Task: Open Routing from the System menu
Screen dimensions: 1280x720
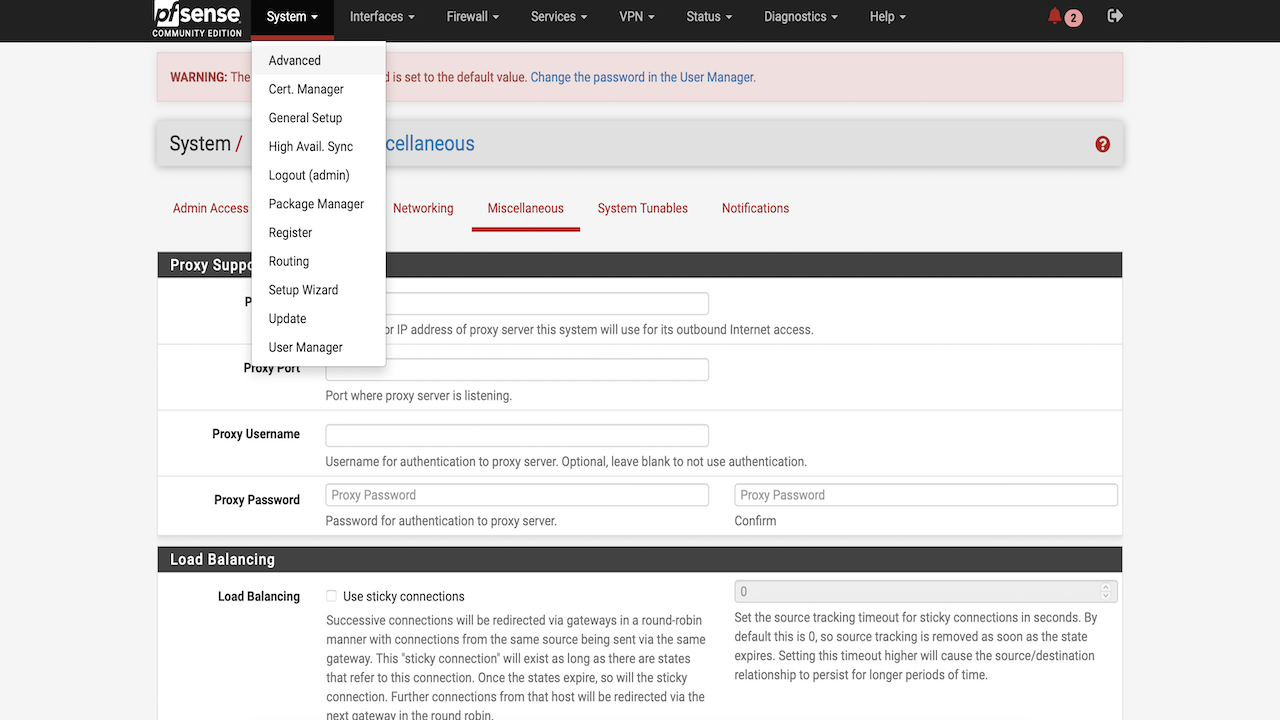Action: tap(318, 262)
